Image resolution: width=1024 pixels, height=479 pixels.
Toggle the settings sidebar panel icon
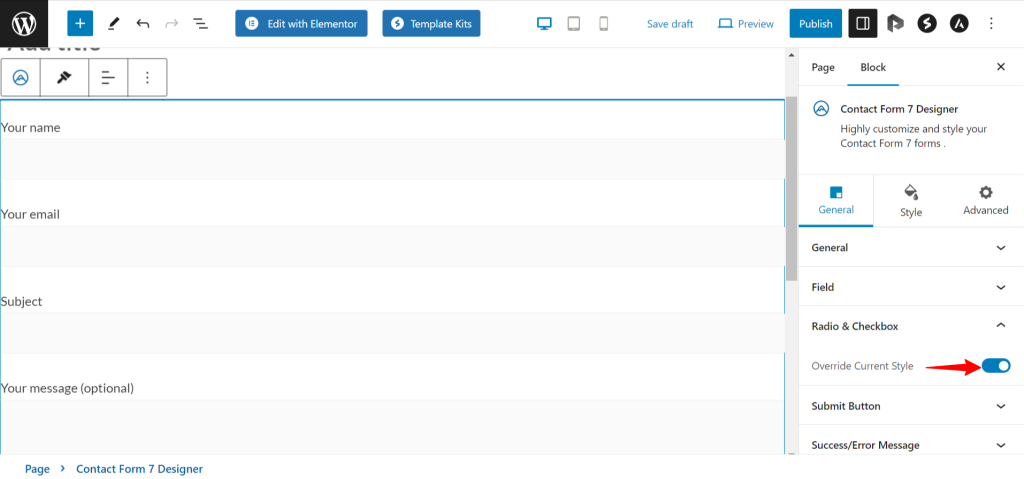pos(863,23)
